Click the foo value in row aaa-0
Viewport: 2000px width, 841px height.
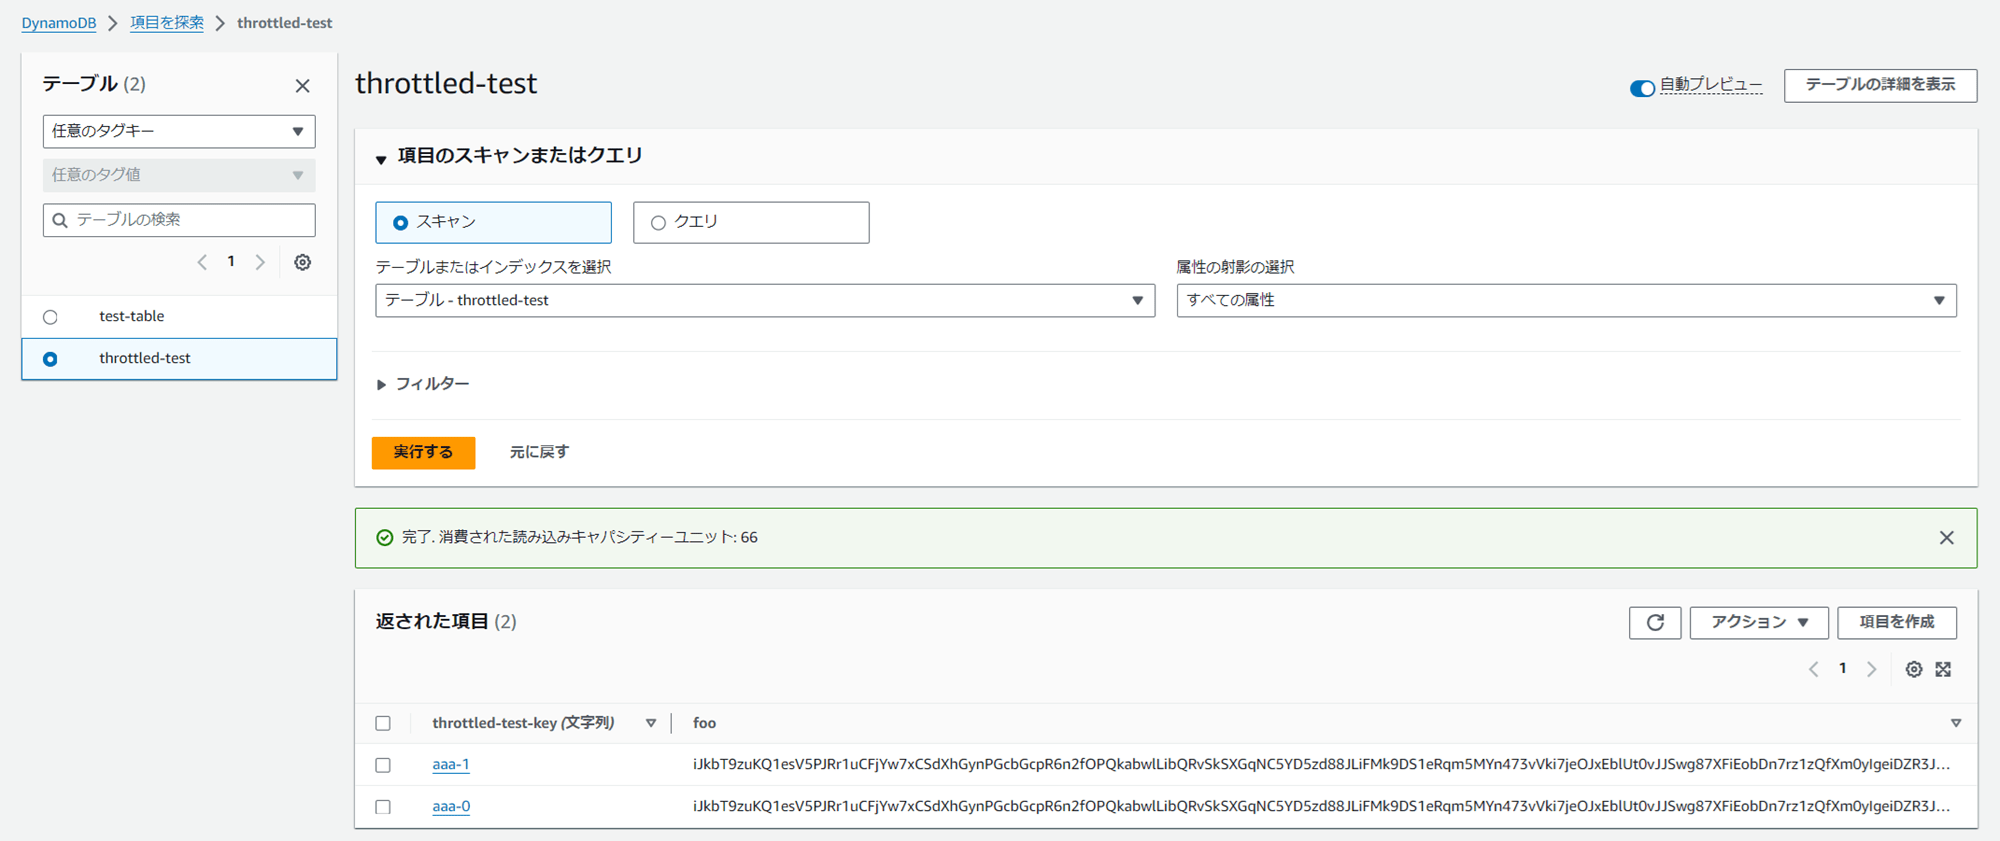(x=1321, y=806)
